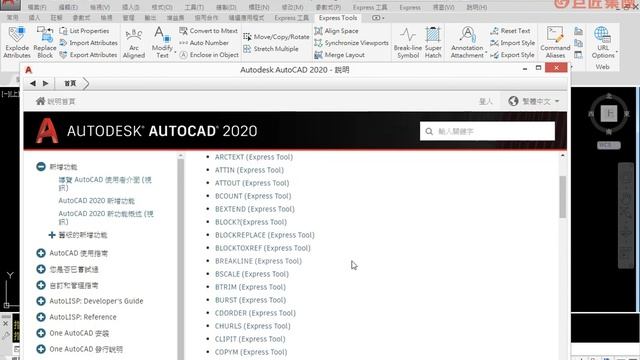This screenshot has height=360, width=640.
Task: Click sign-in link in help window
Action: tap(485, 101)
